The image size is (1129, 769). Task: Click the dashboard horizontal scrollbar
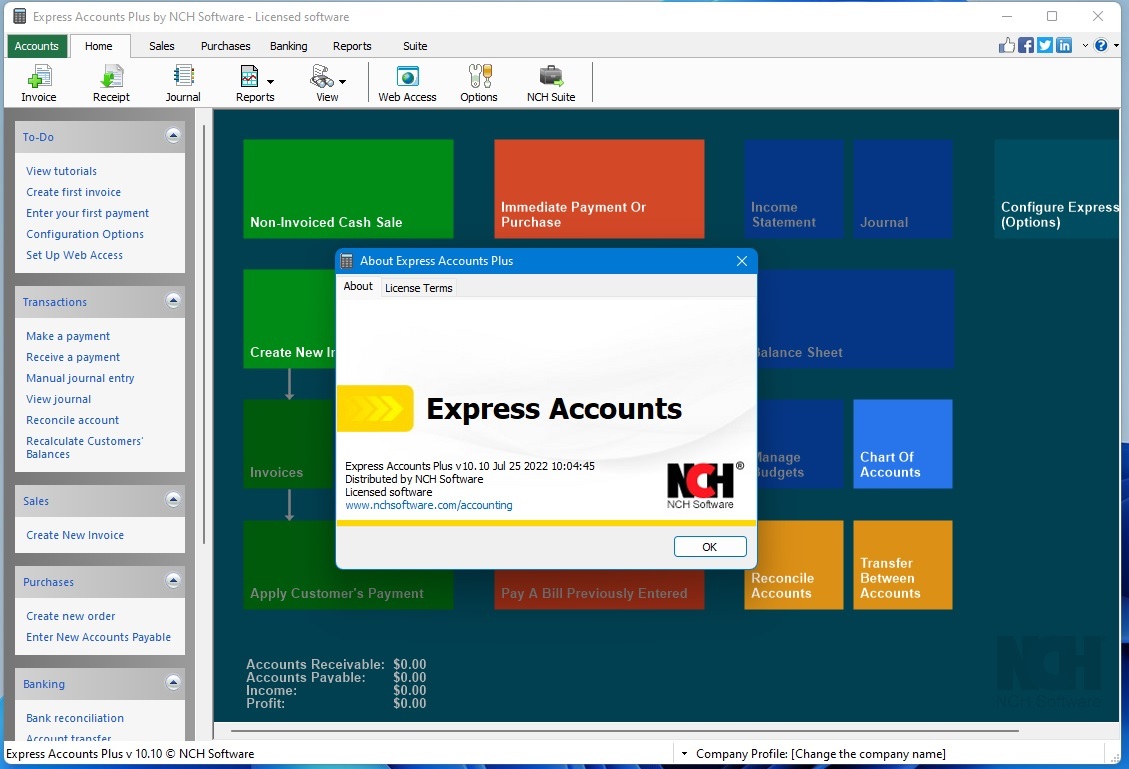tap(624, 731)
